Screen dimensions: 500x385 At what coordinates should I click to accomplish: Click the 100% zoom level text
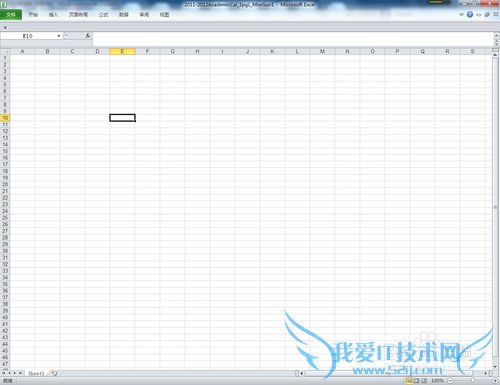437,381
